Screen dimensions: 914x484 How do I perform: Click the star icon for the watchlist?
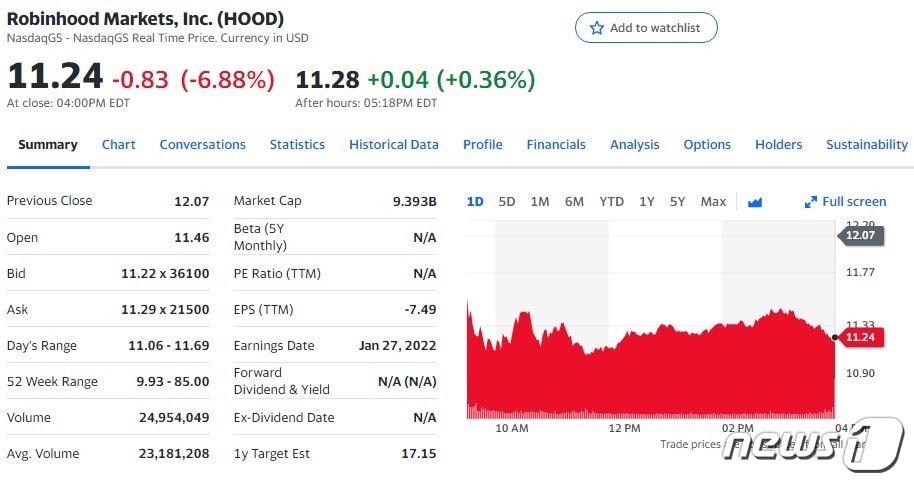click(597, 28)
